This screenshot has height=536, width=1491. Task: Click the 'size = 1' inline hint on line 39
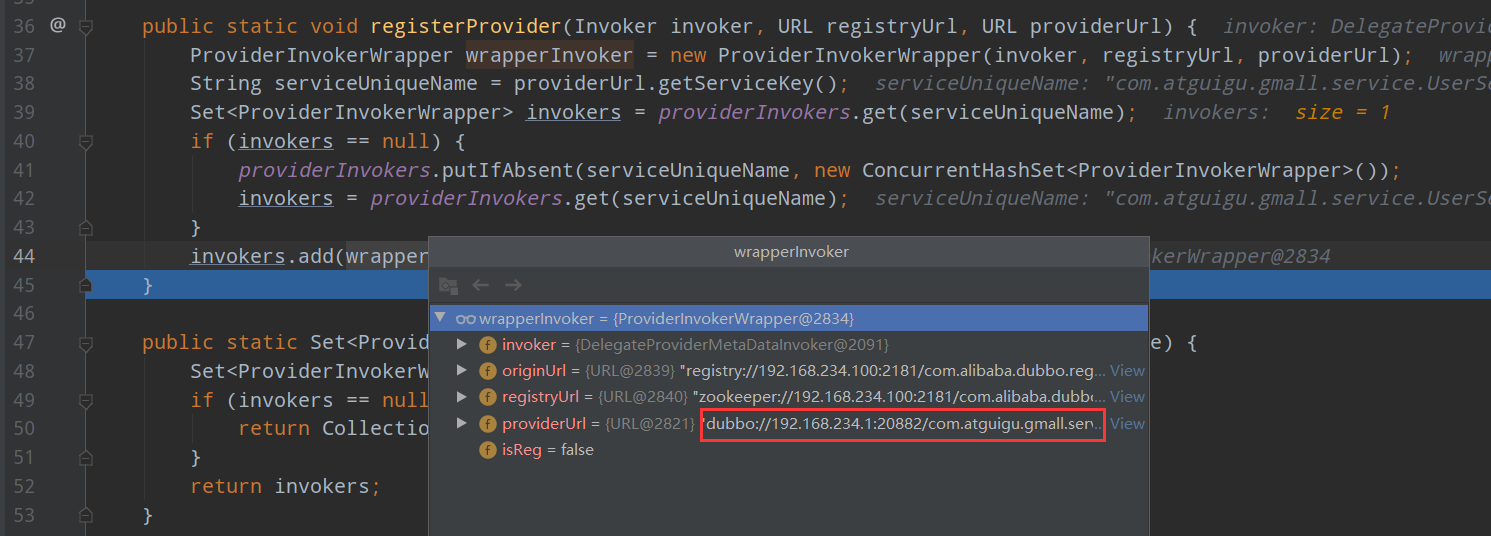tap(1342, 112)
